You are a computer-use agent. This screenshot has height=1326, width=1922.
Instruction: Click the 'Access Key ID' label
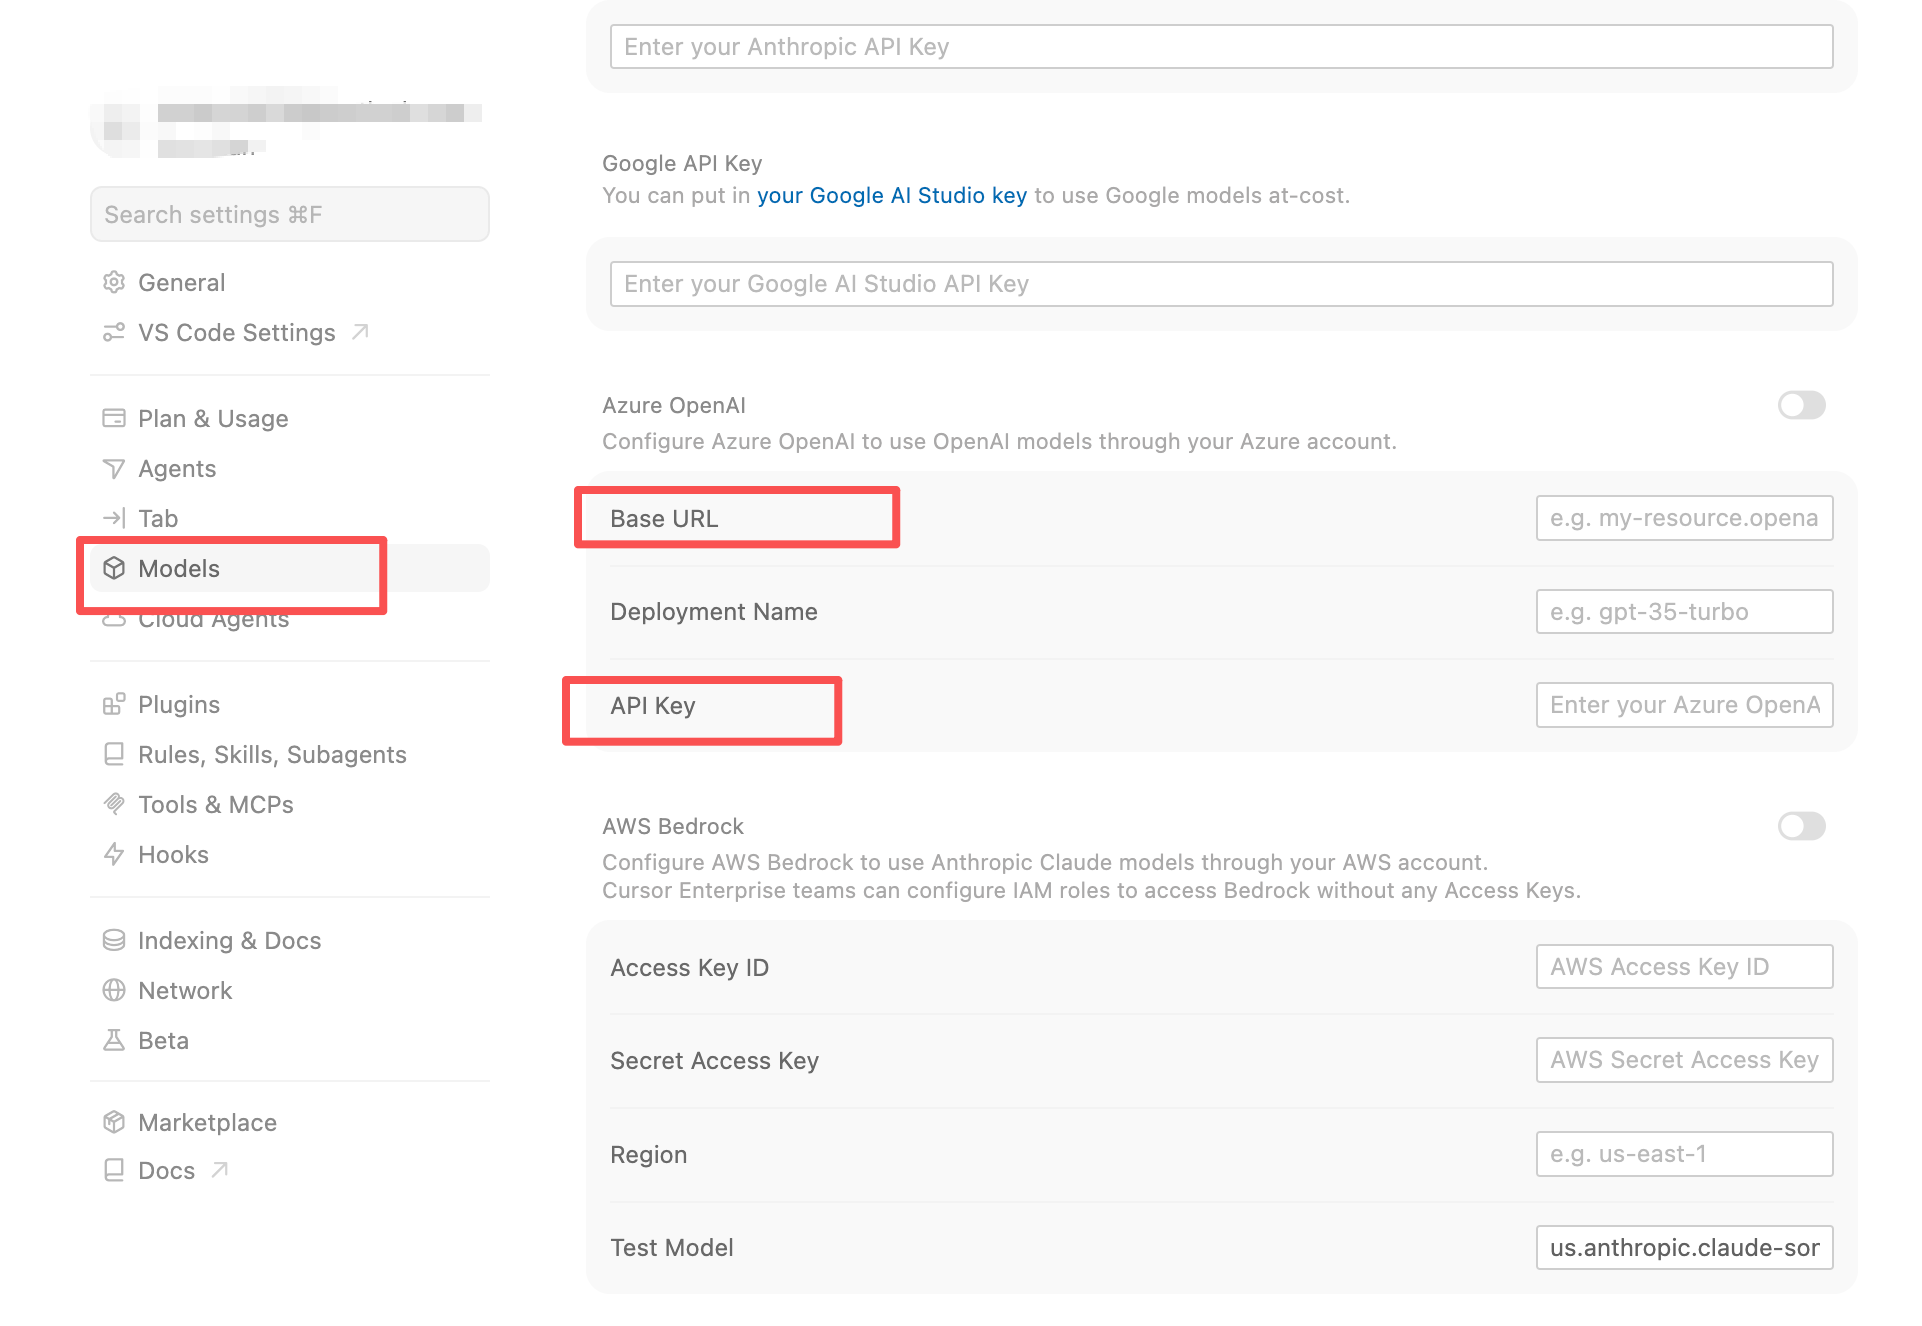coord(690,968)
